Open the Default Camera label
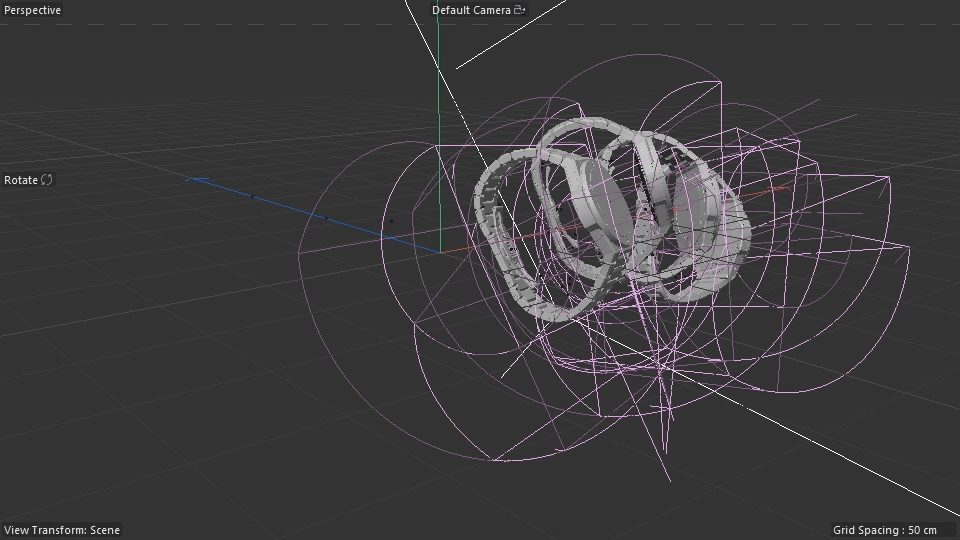Viewport: 960px width, 540px height. [471, 10]
